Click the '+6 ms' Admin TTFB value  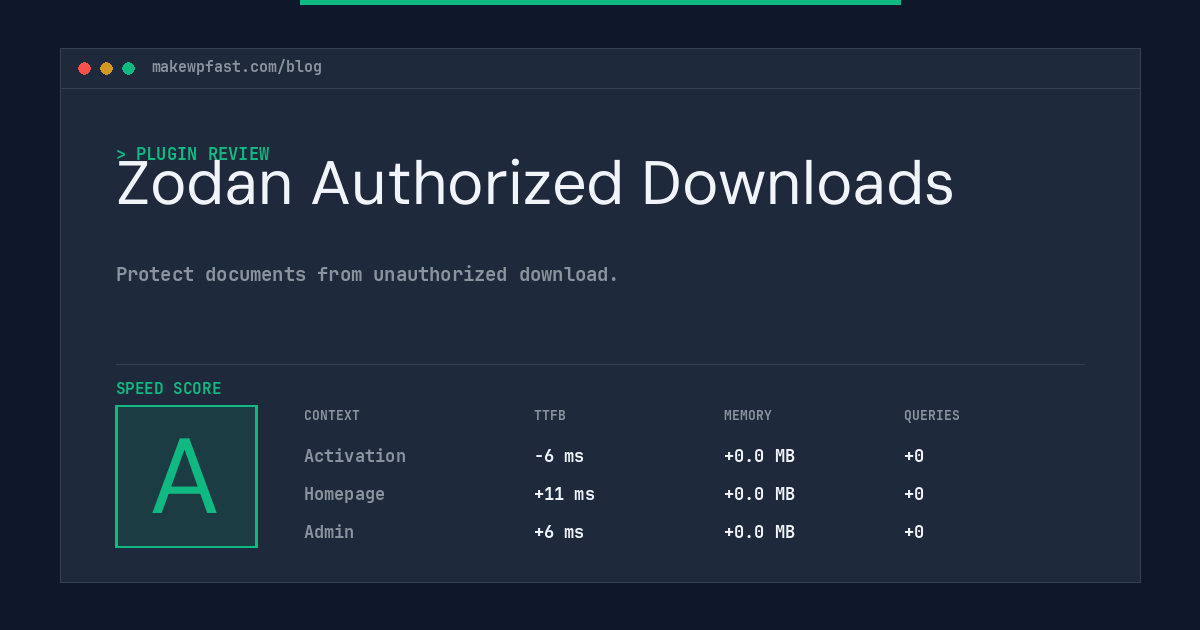click(559, 532)
